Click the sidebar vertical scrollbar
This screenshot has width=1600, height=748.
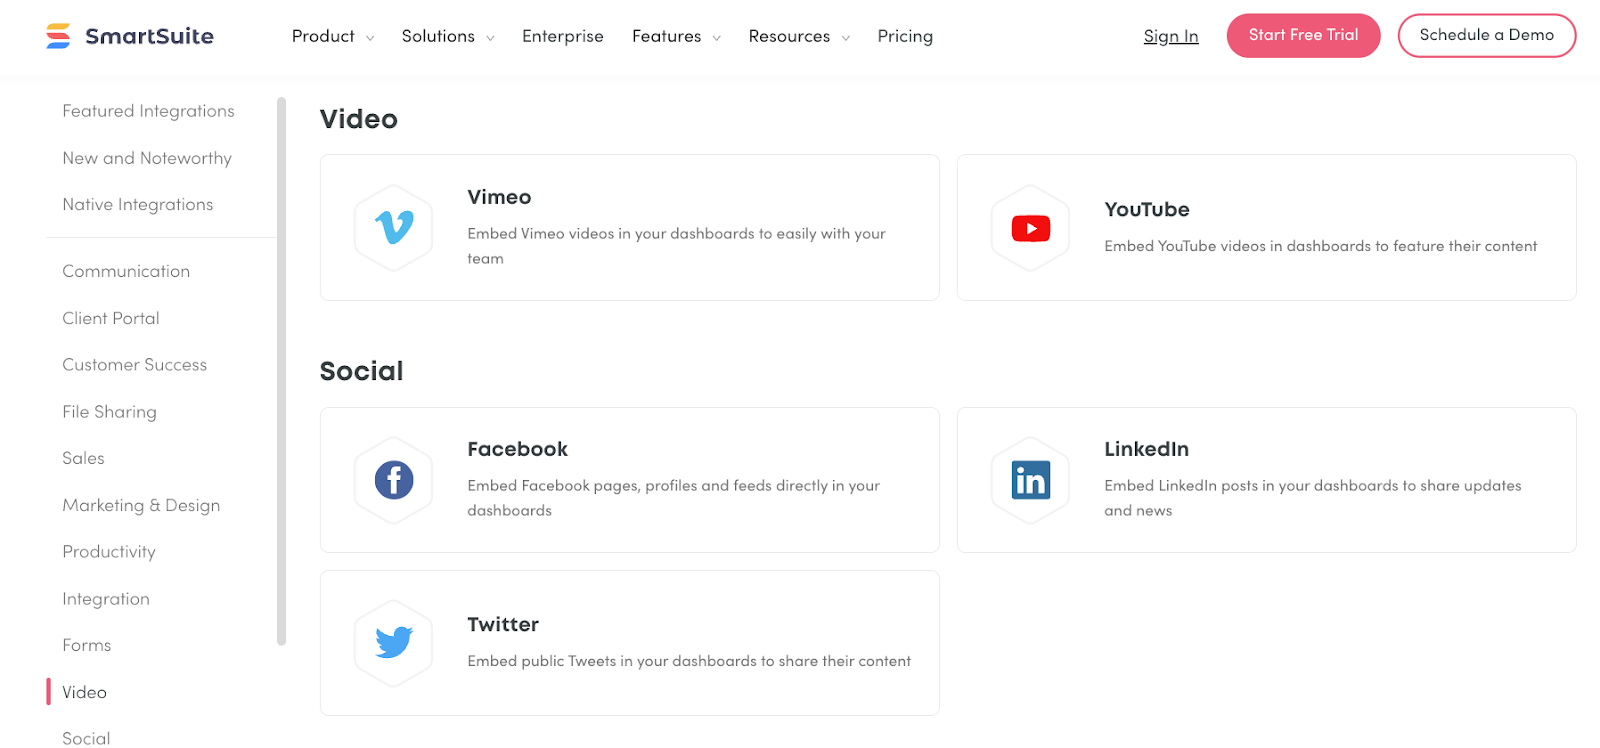point(281,371)
